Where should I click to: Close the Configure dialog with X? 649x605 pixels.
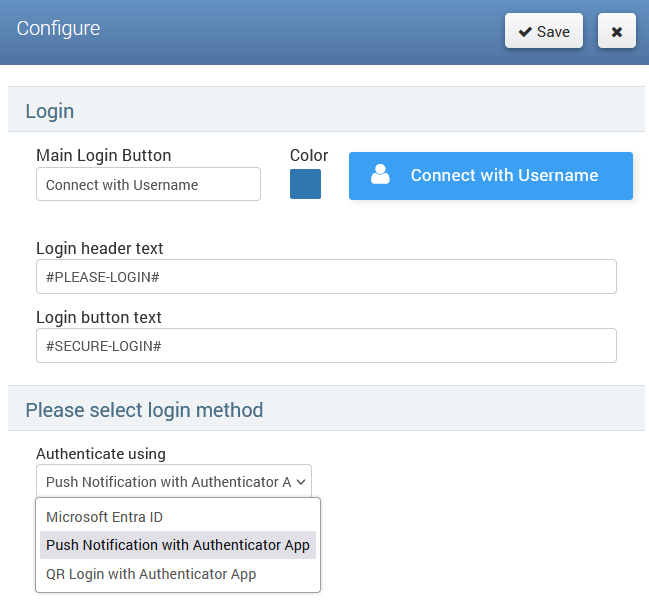[x=616, y=31]
